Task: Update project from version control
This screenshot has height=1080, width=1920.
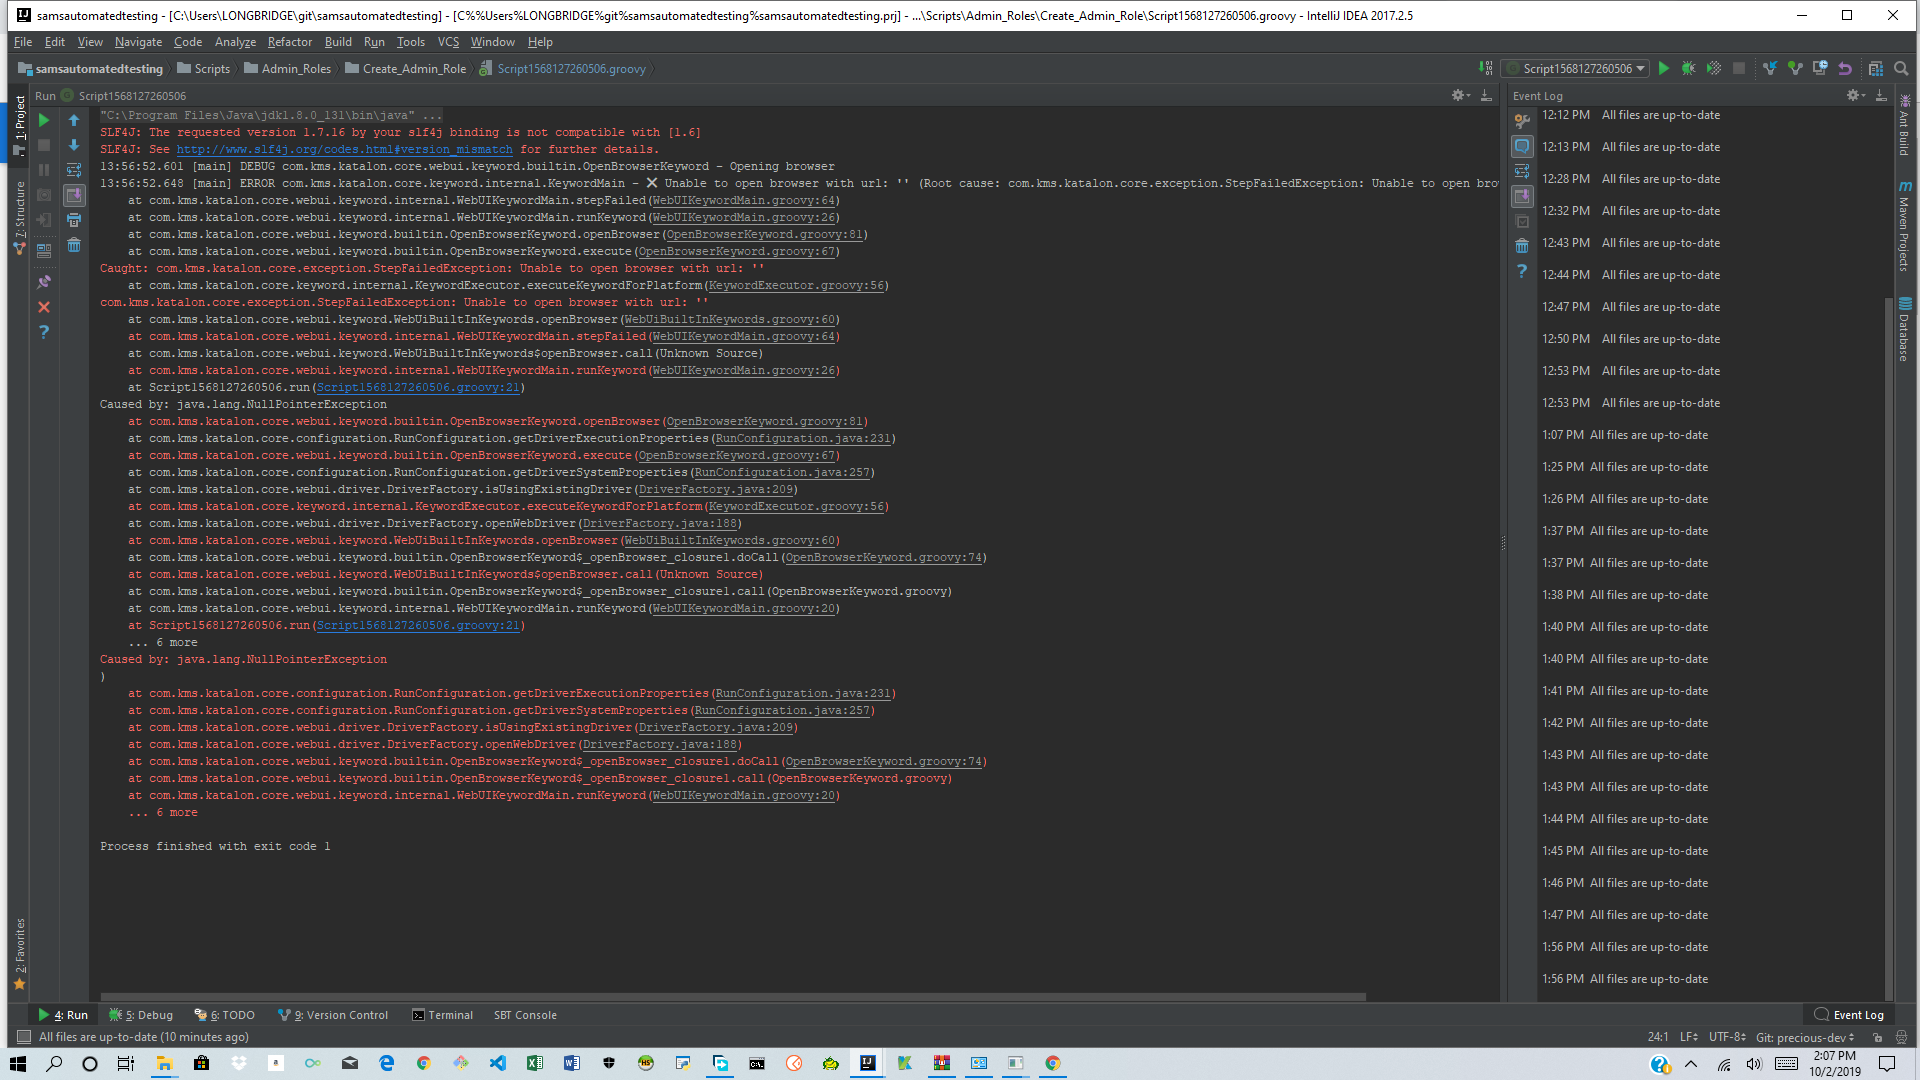Action: tap(1771, 69)
